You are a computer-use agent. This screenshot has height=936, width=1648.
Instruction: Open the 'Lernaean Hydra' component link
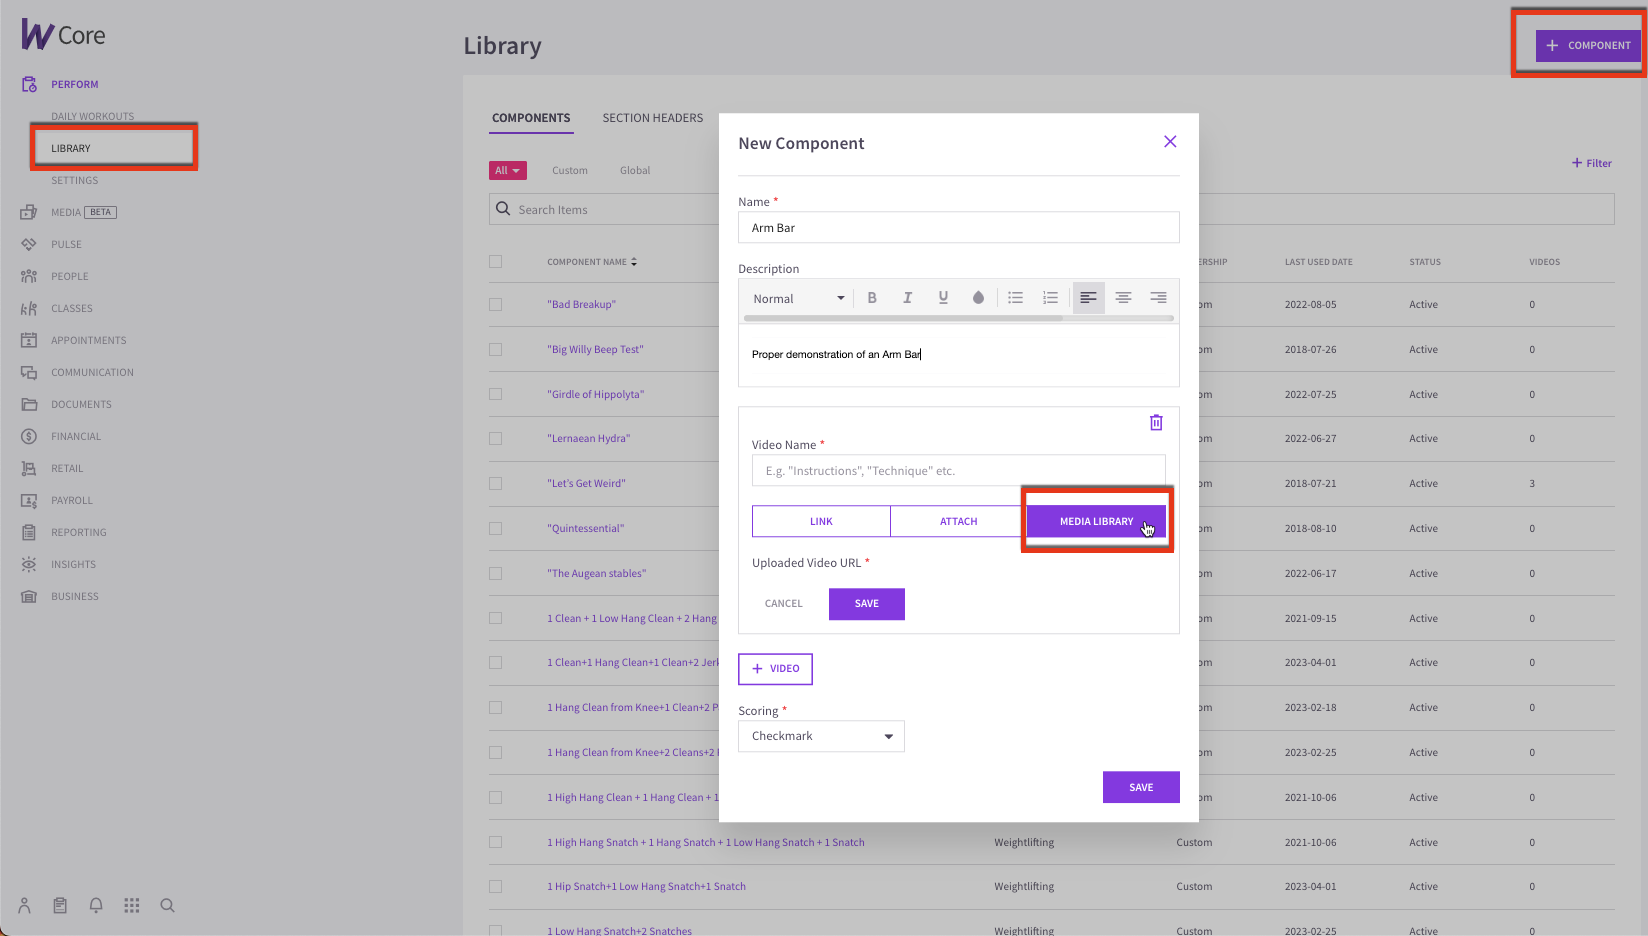pyautogui.click(x=588, y=438)
